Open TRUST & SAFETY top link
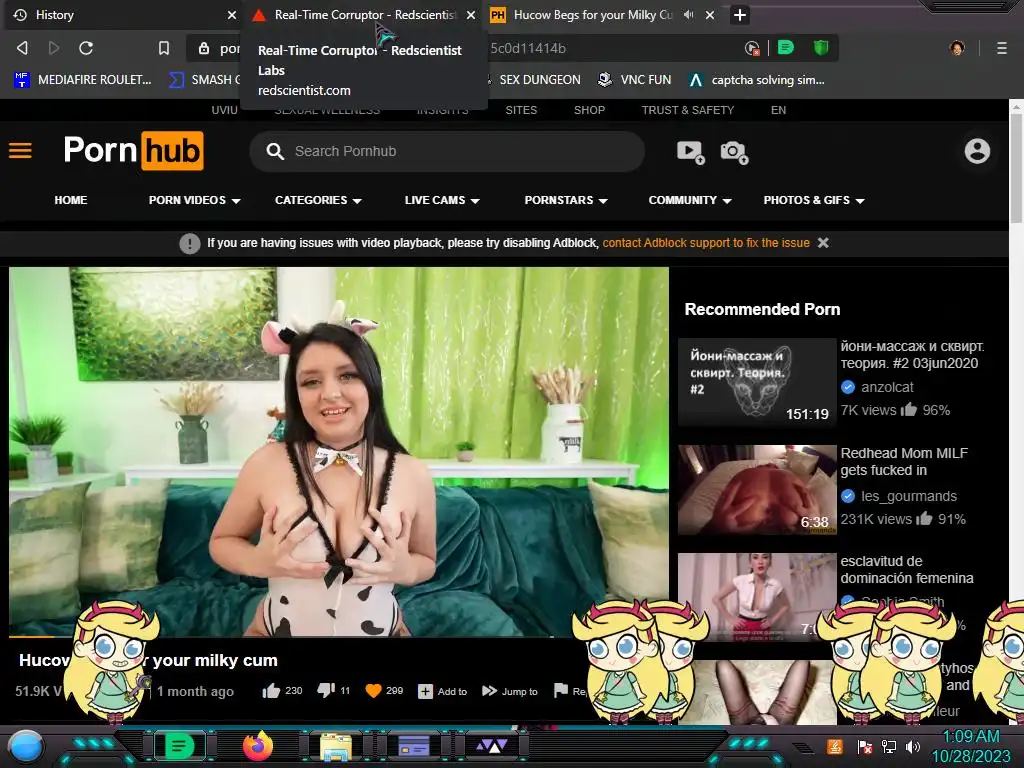The width and height of the screenshot is (1024, 768). pyautogui.click(x=688, y=110)
